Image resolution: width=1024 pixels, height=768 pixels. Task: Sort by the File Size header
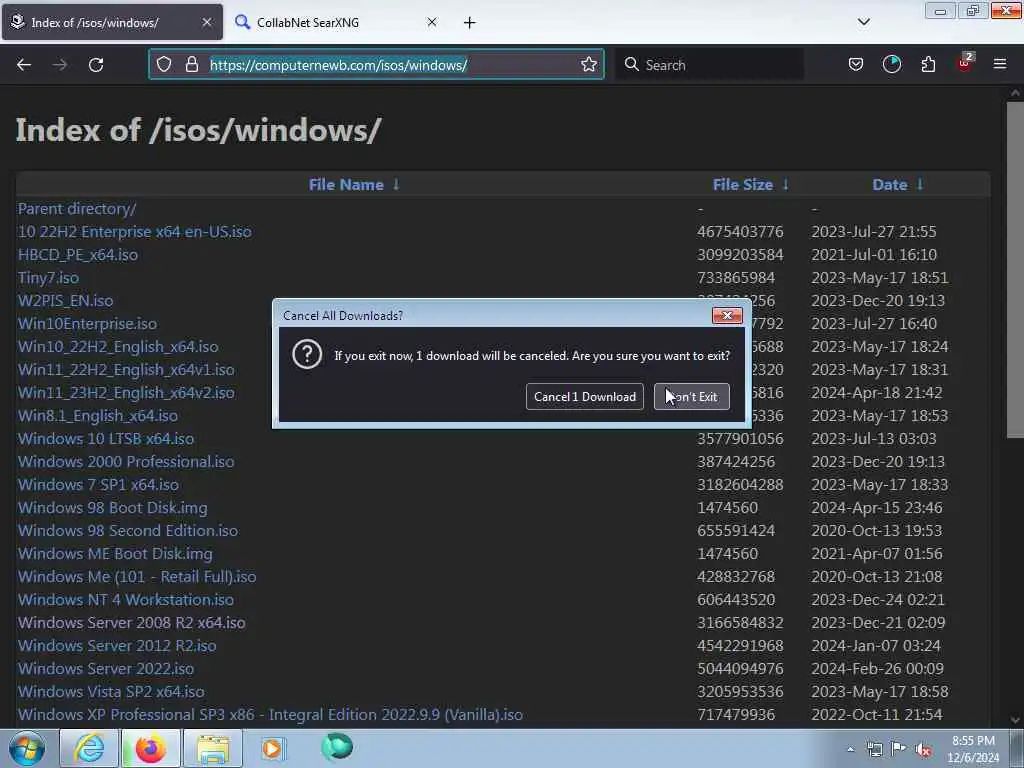743,185
